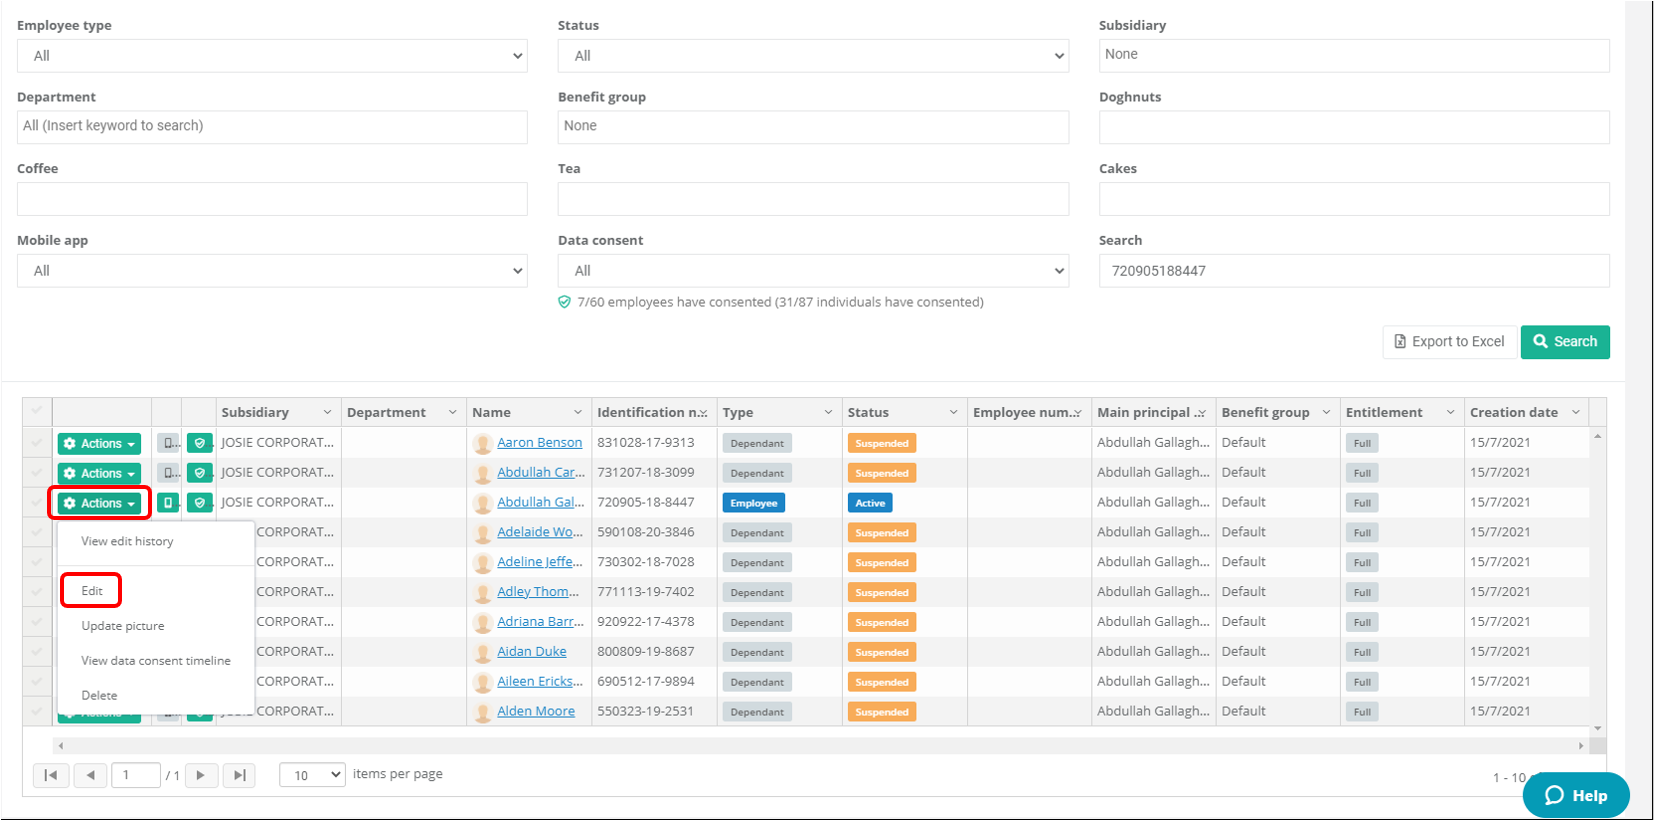Image resolution: width=1655 pixels, height=821 pixels.
Task: Choose View data consent timeline option
Action: coord(156,661)
